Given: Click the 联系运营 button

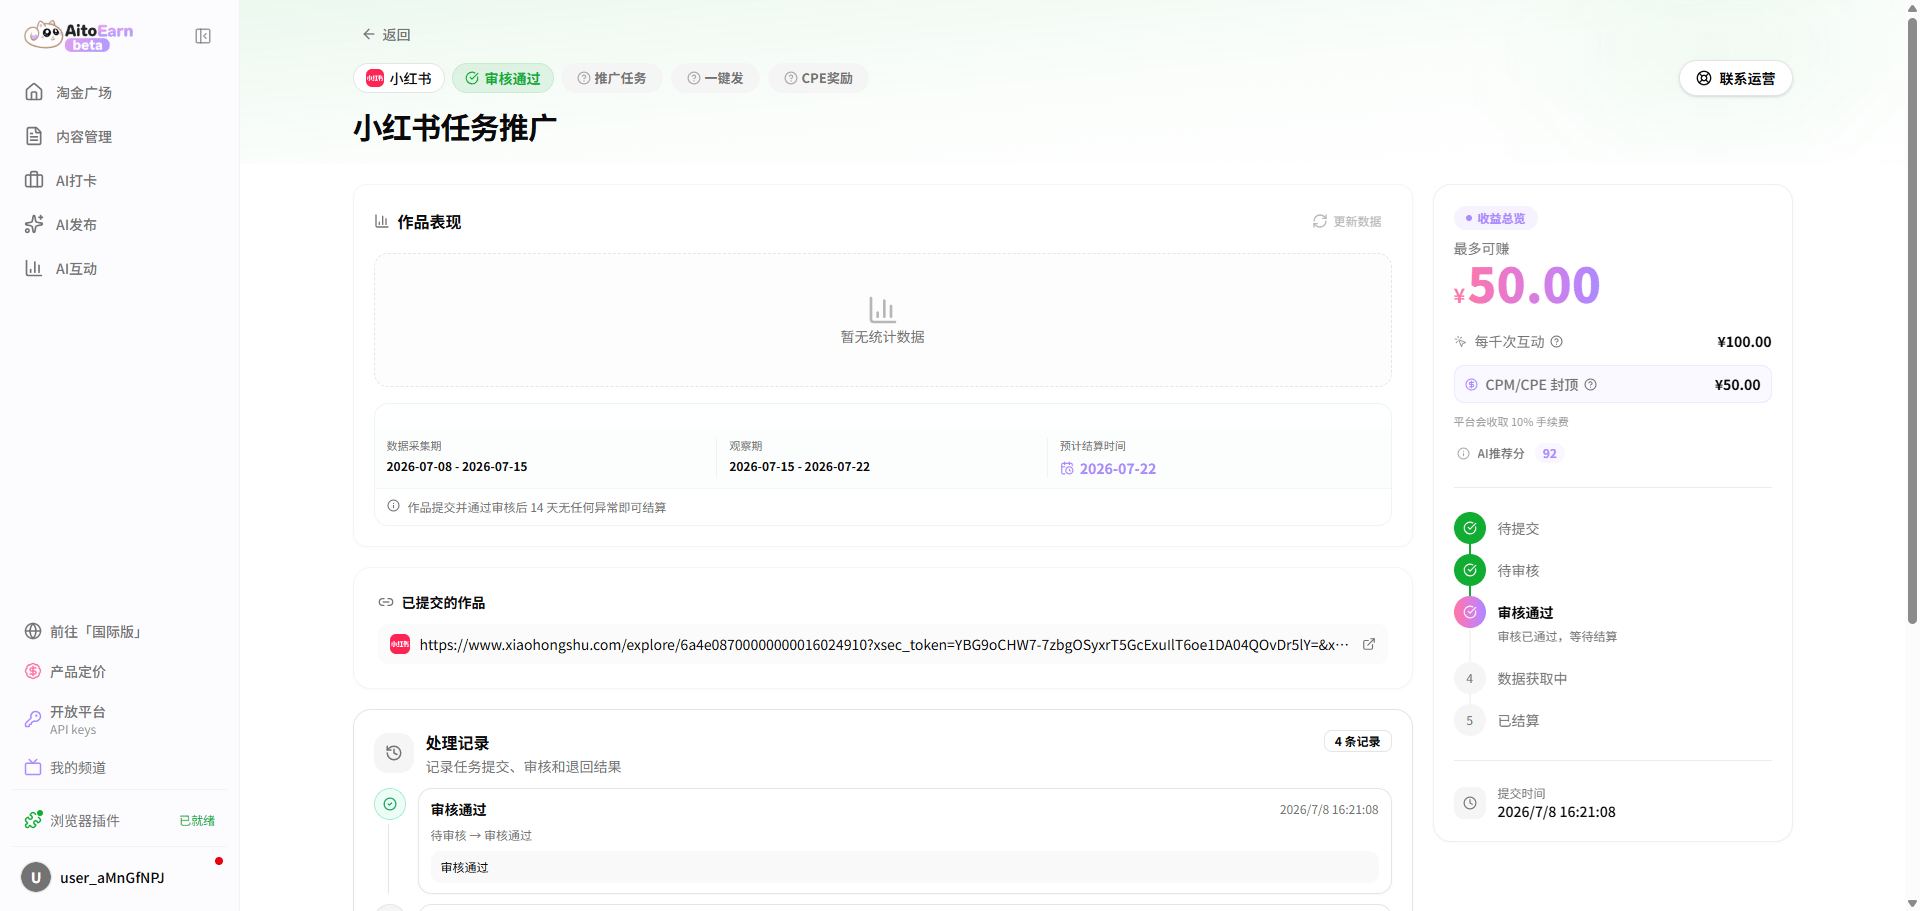Looking at the screenshot, I should pos(1736,78).
